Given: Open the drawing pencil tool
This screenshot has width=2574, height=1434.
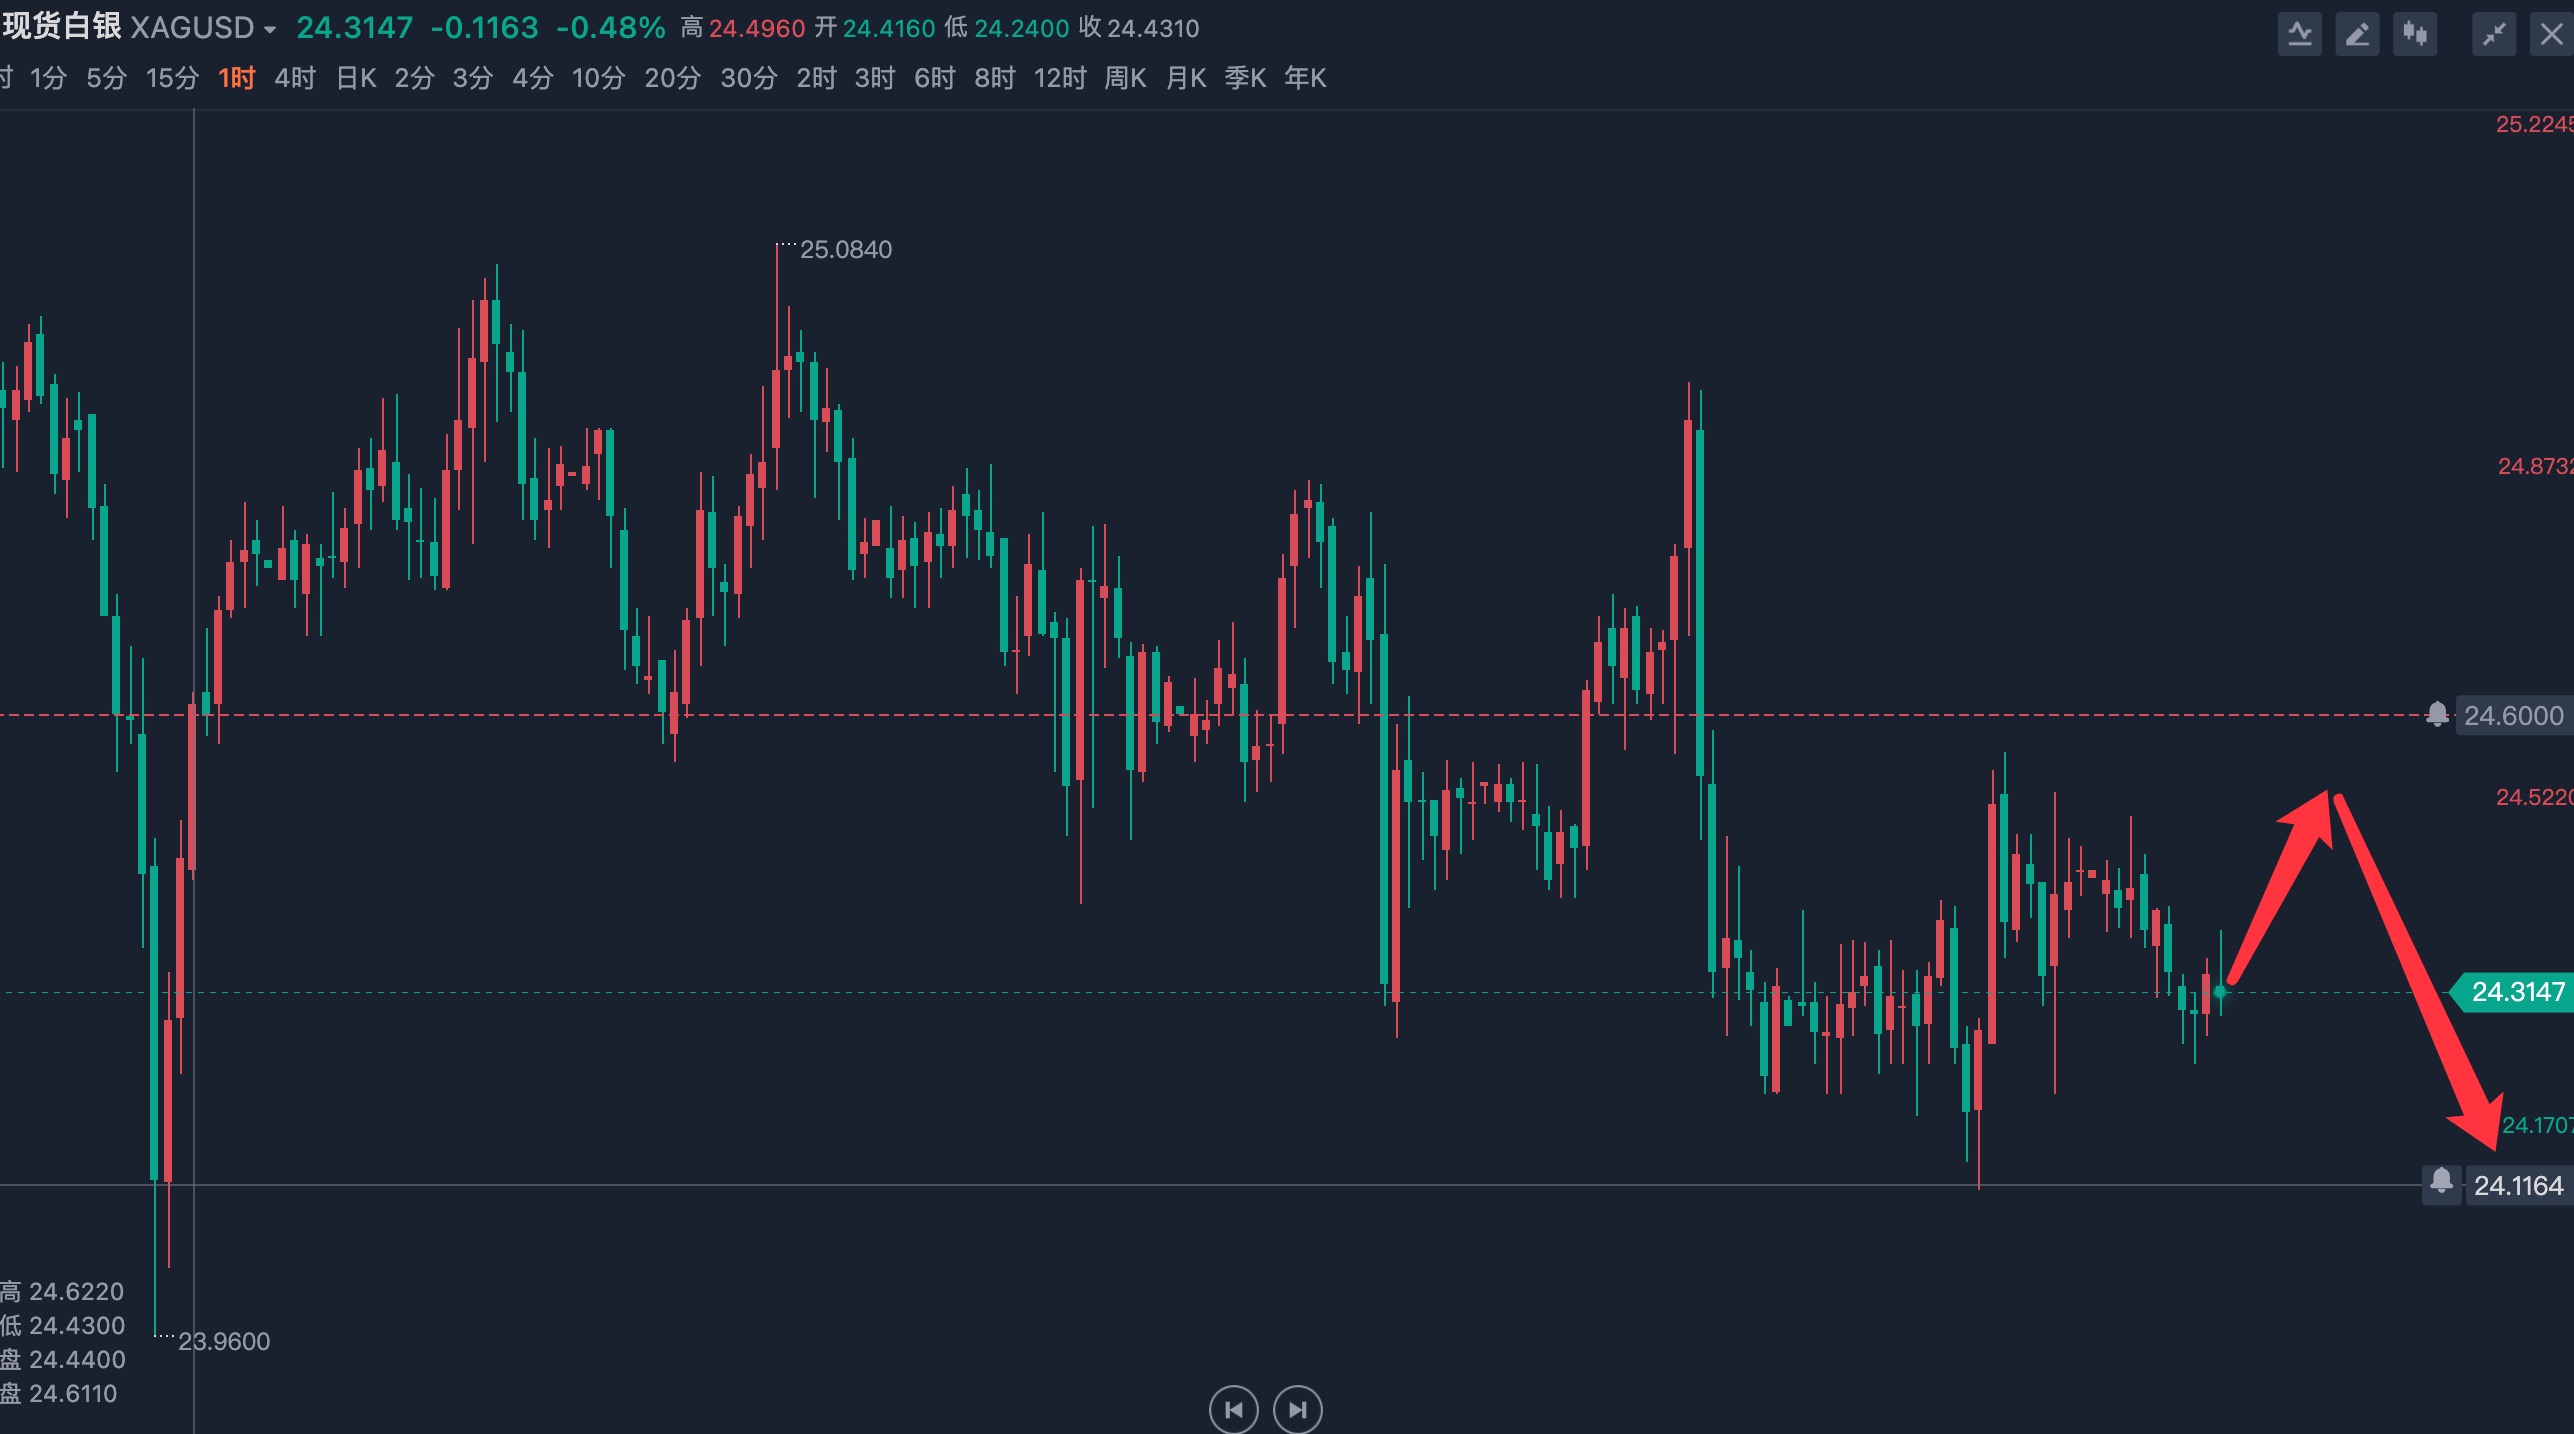Looking at the screenshot, I should 2357,33.
